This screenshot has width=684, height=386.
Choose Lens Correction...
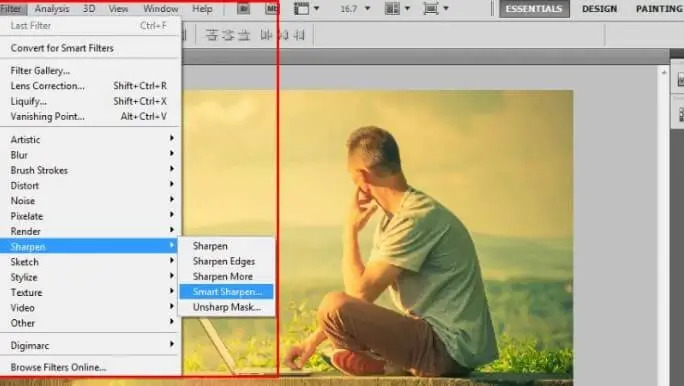tap(90, 86)
